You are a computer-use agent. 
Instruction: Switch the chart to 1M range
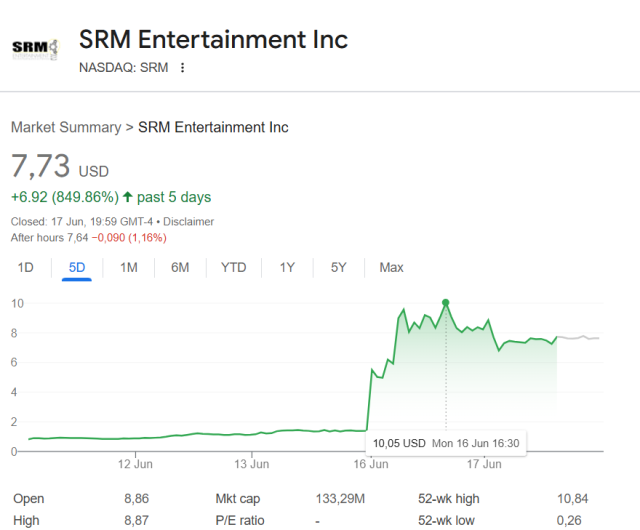(129, 267)
